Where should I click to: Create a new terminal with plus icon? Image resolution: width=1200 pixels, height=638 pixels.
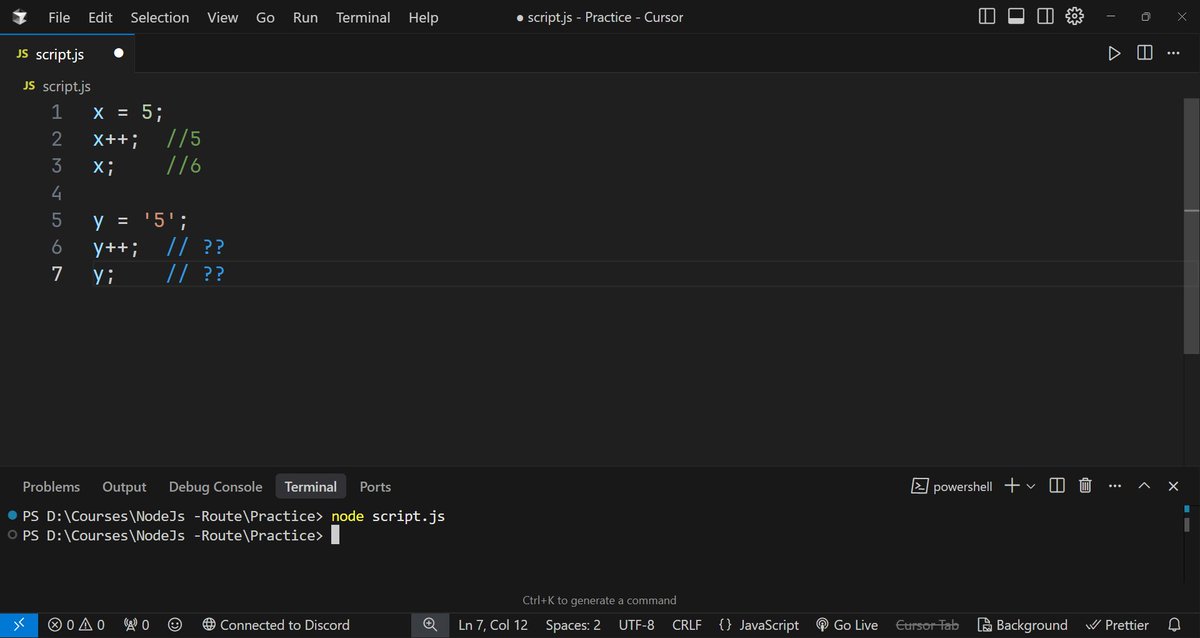1012,486
